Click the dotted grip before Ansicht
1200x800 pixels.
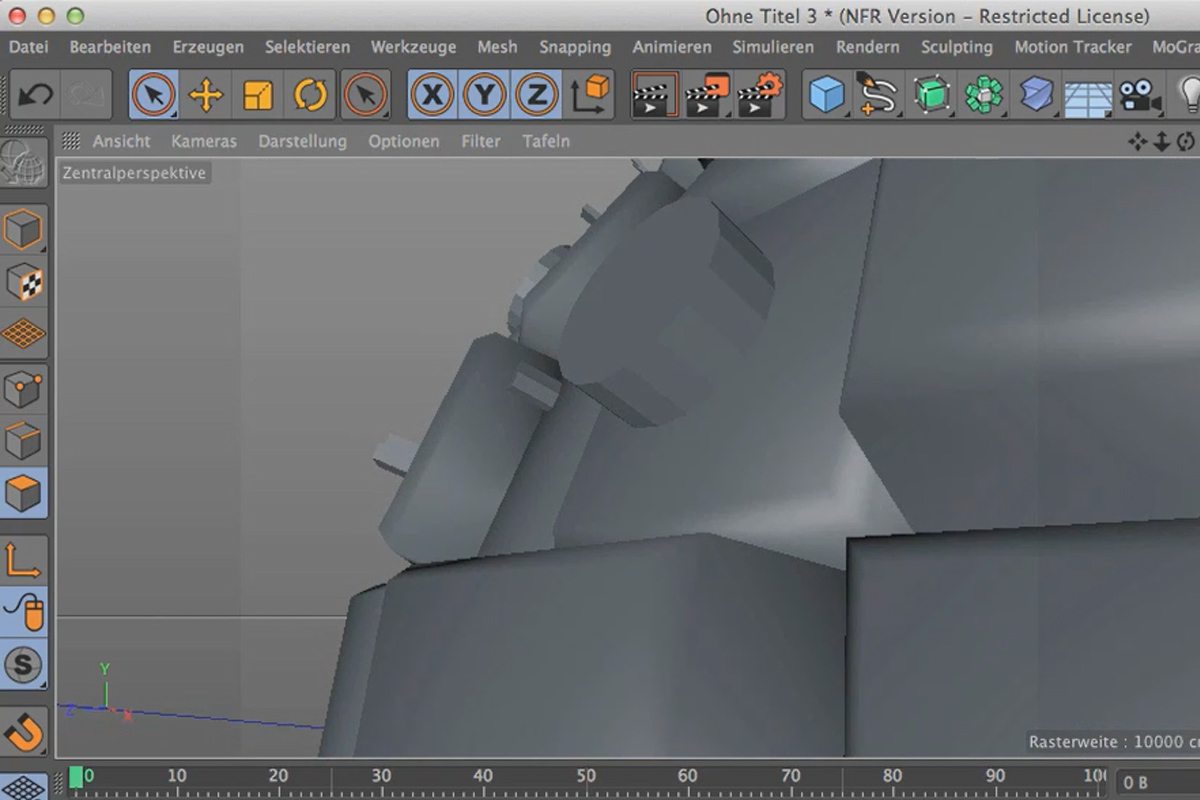click(71, 141)
